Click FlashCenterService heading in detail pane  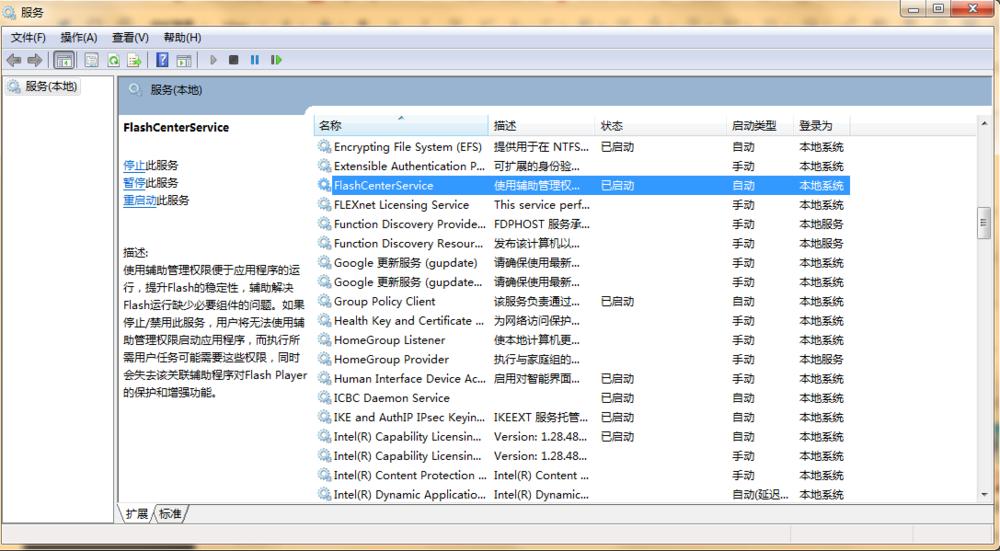click(176, 128)
